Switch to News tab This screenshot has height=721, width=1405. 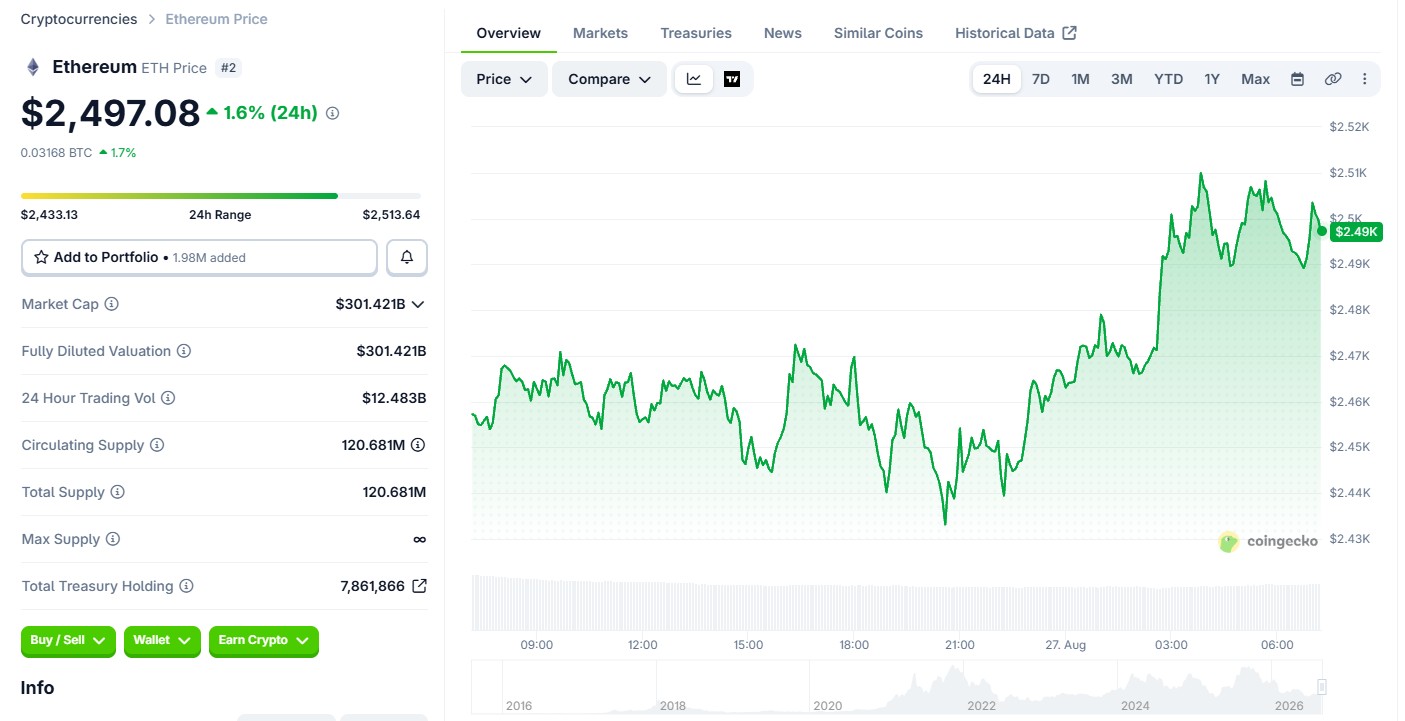click(783, 33)
